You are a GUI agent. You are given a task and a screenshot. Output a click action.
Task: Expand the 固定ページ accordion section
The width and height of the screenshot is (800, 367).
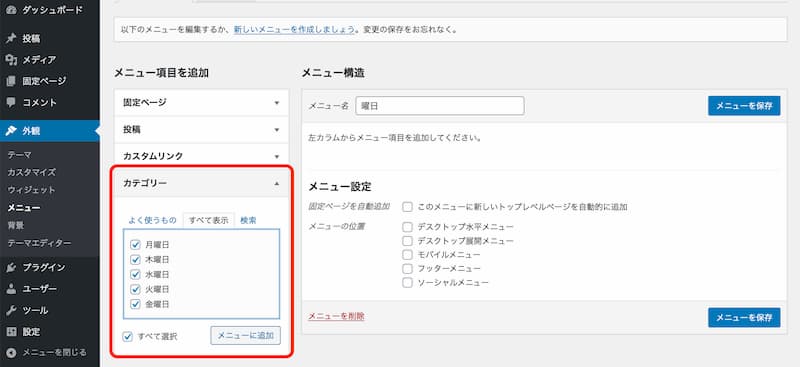[202, 103]
